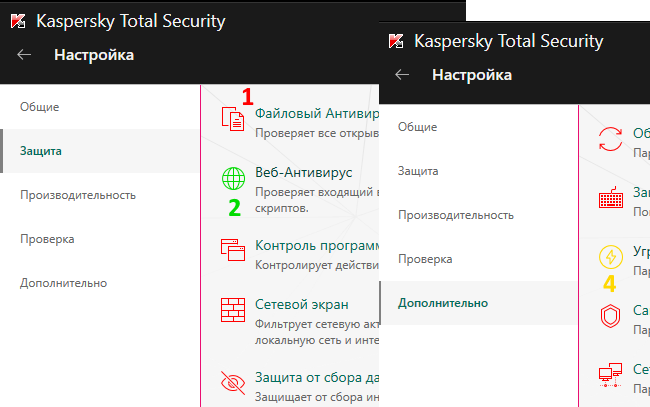This screenshot has height=407, width=650.
Task: Click the red keyboard icon
Action: point(610,198)
